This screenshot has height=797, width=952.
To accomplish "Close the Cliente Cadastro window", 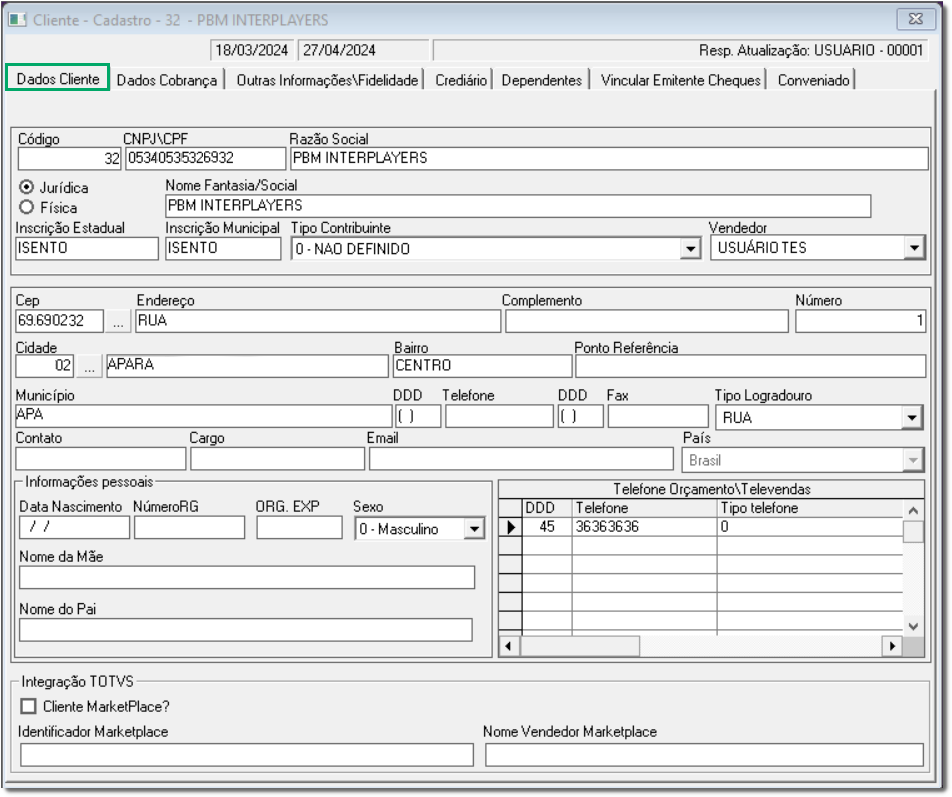I will tap(915, 19).
